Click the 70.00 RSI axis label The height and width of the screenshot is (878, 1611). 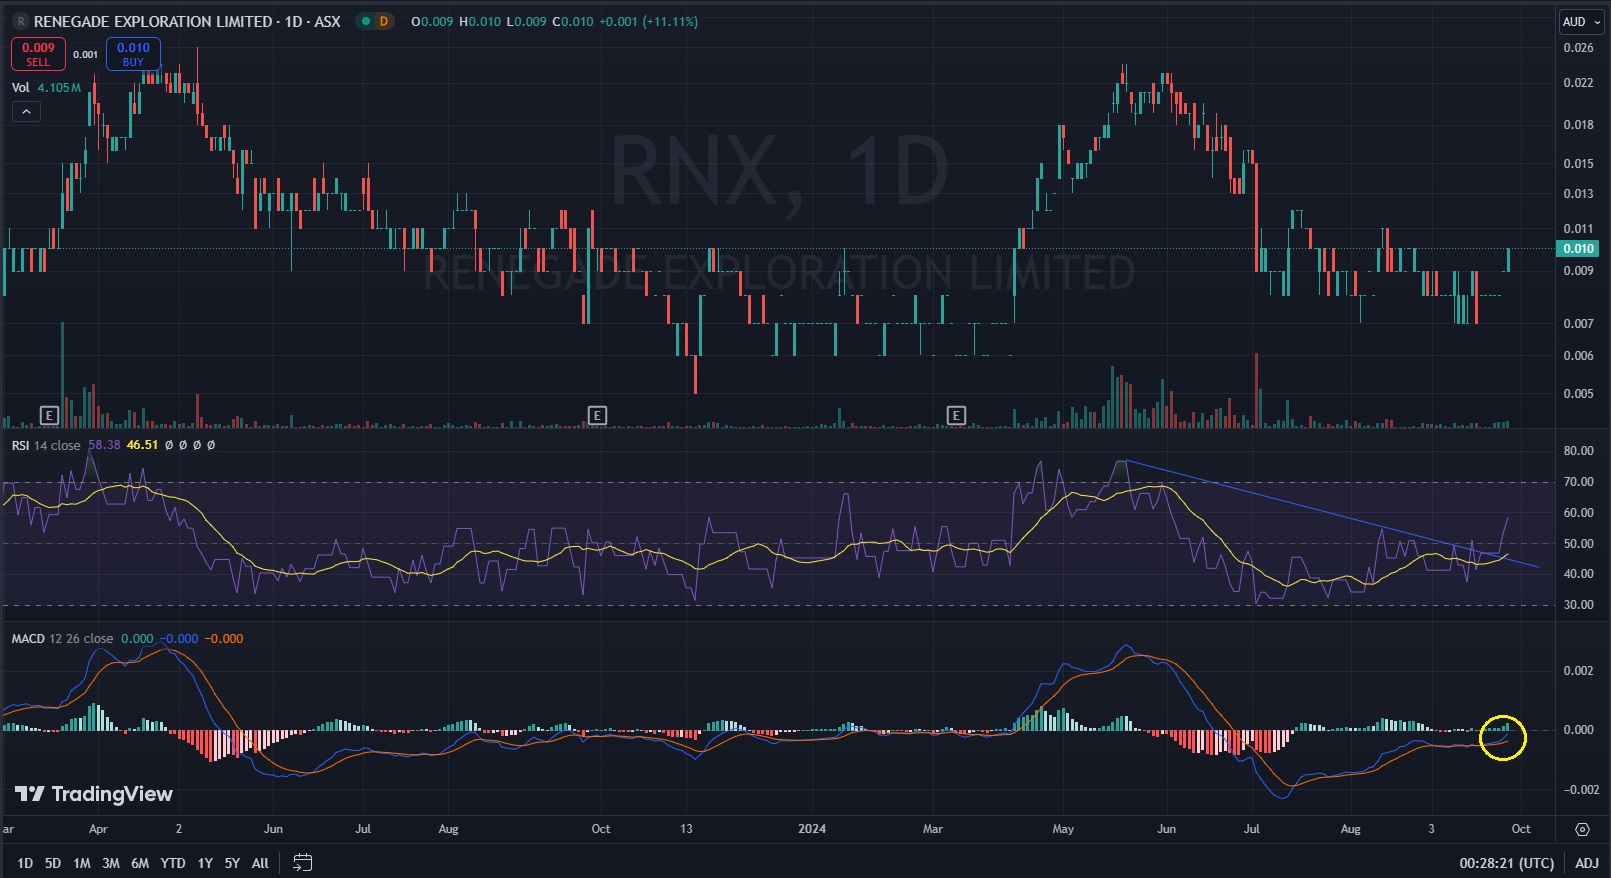pos(1578,481)
